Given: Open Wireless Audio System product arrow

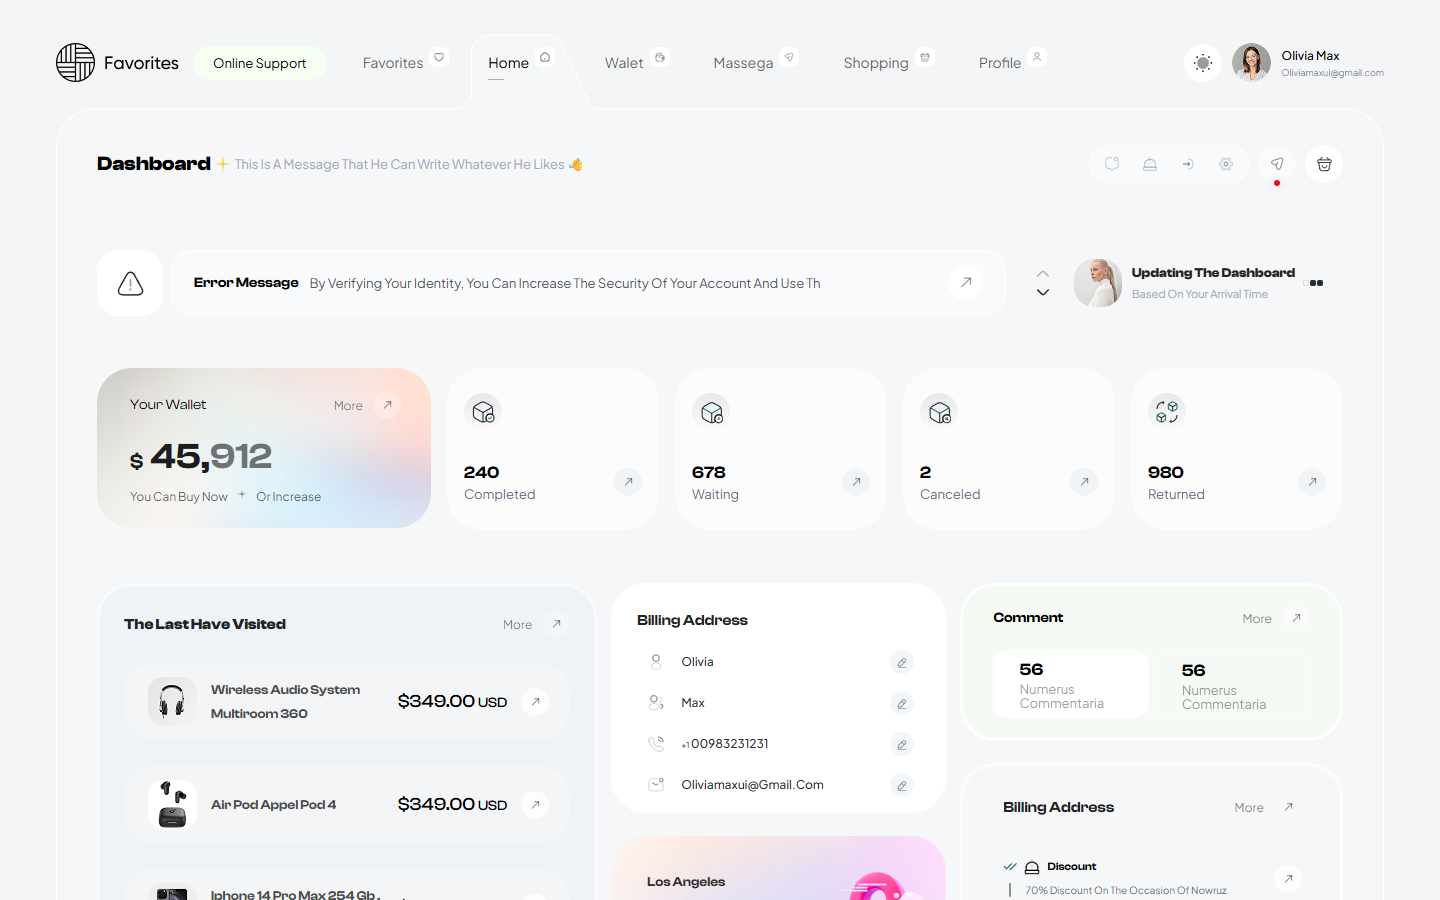Looking at the screenshot, I should click(536, 702).
